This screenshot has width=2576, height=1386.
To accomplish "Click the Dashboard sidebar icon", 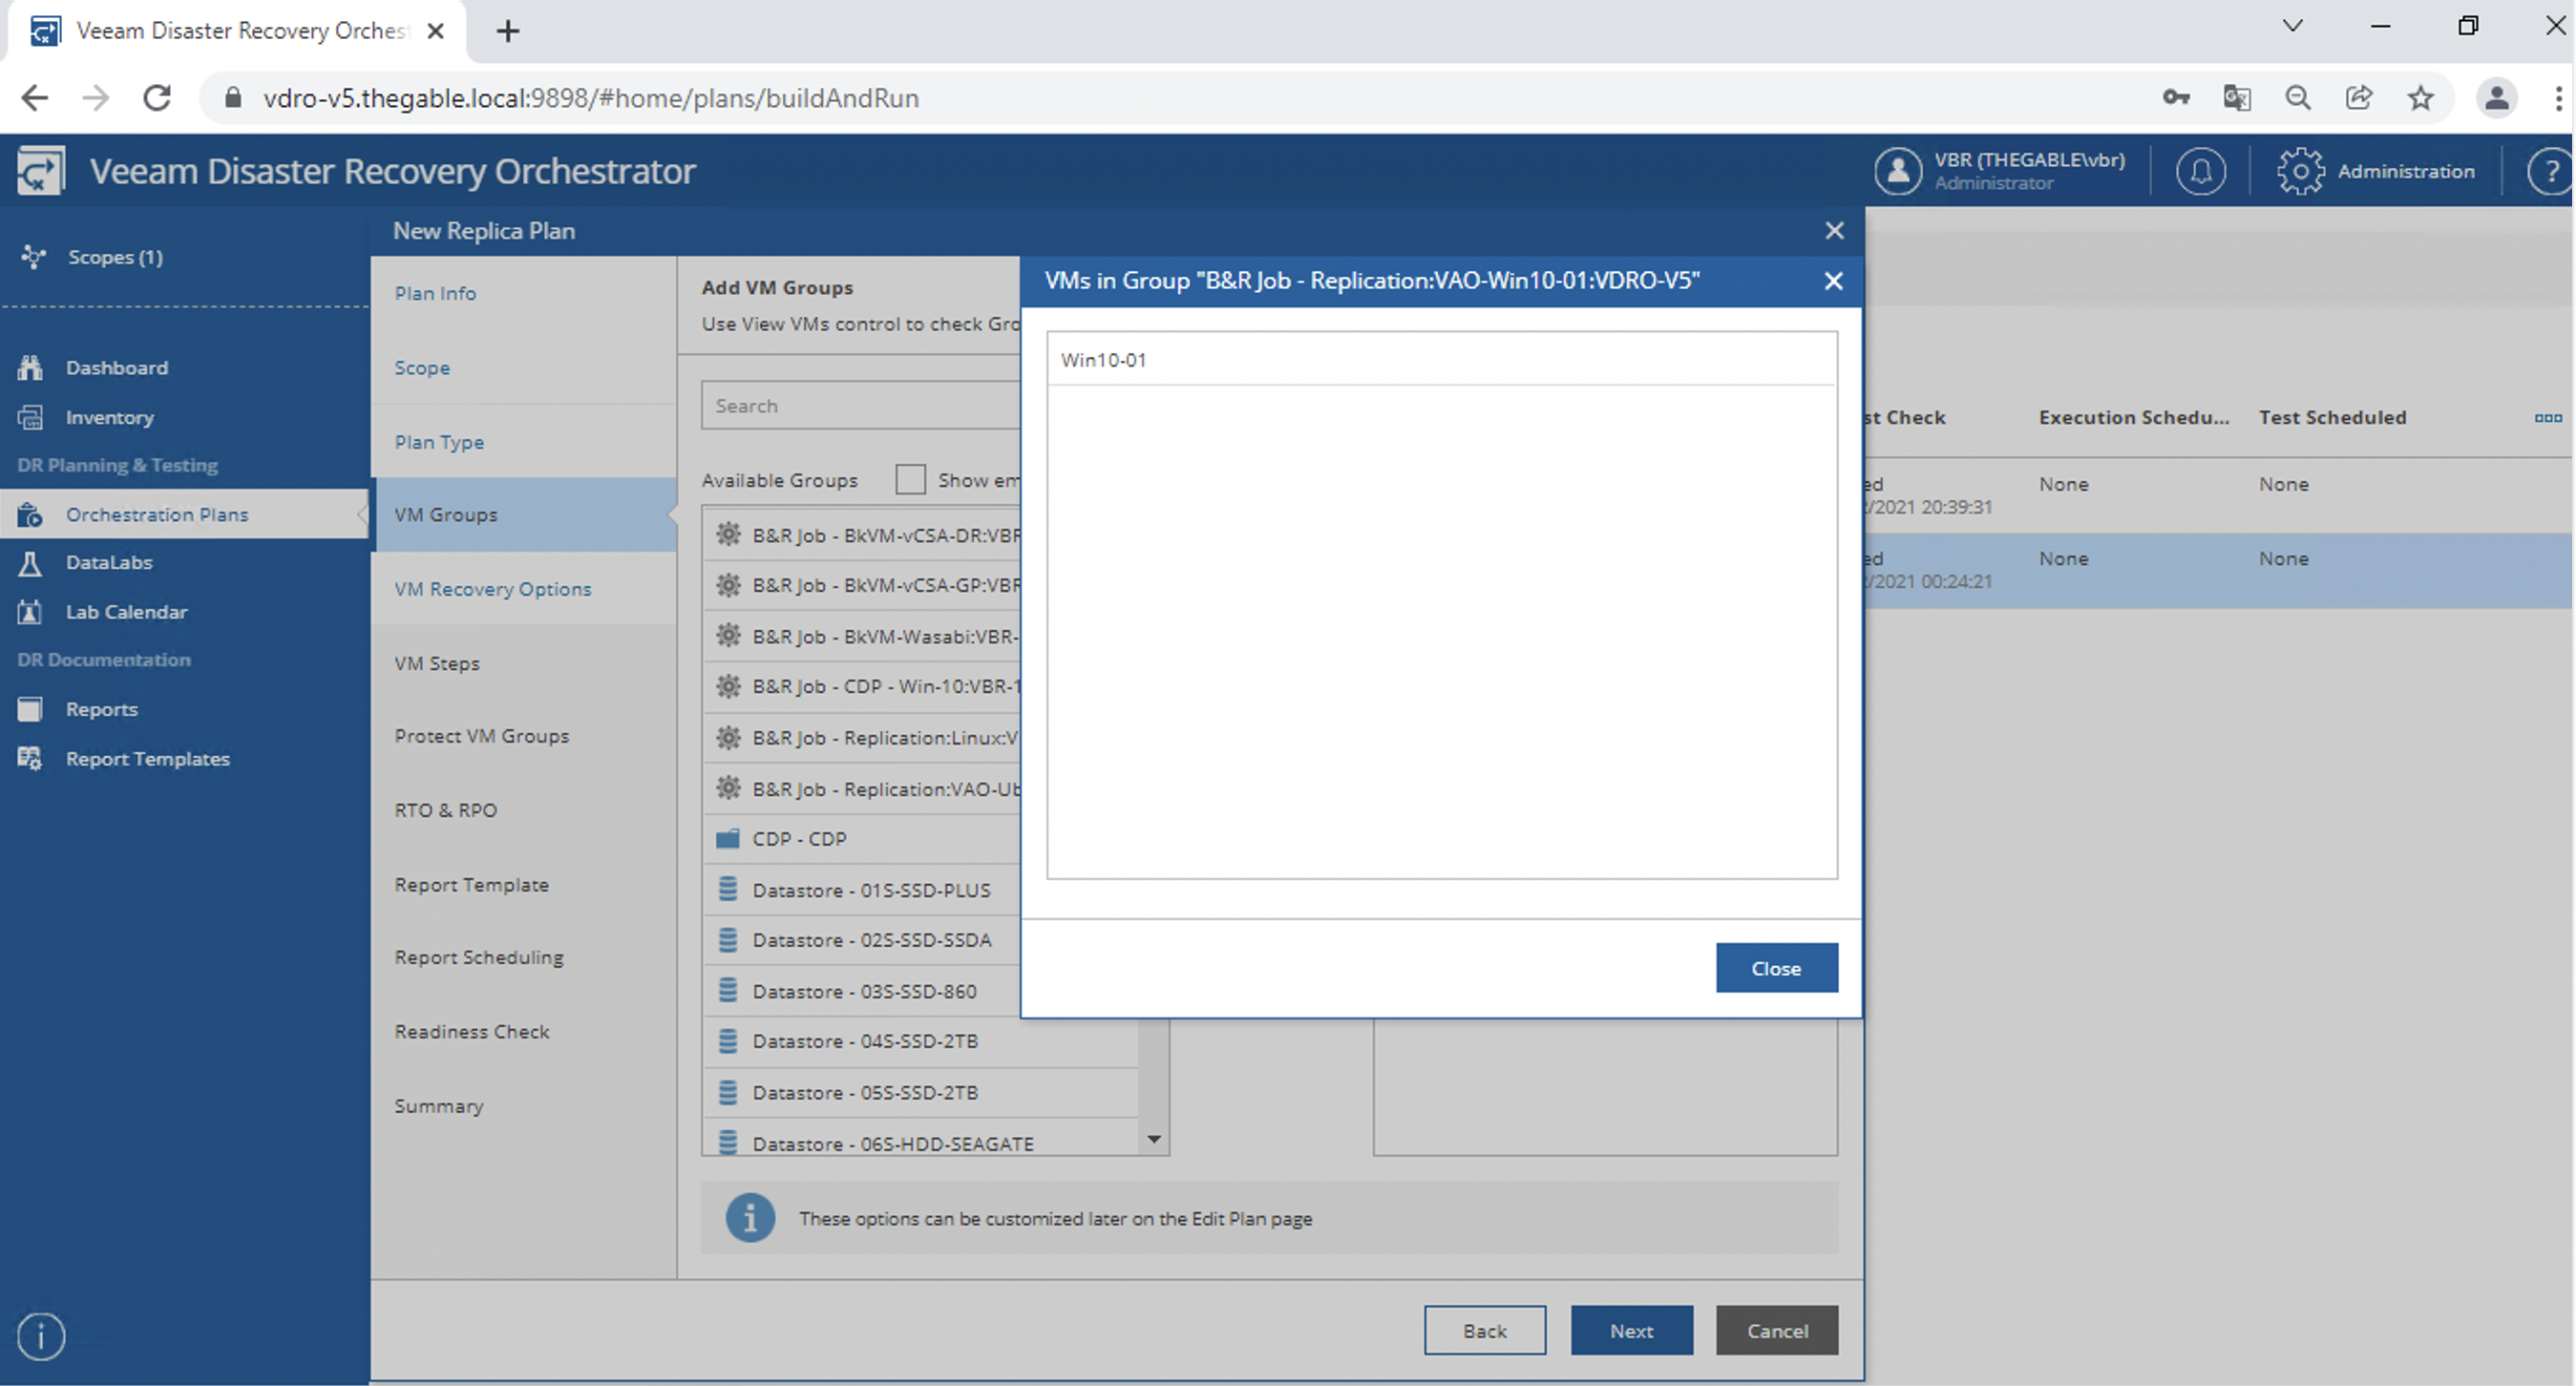I will [x=30, y=367].
